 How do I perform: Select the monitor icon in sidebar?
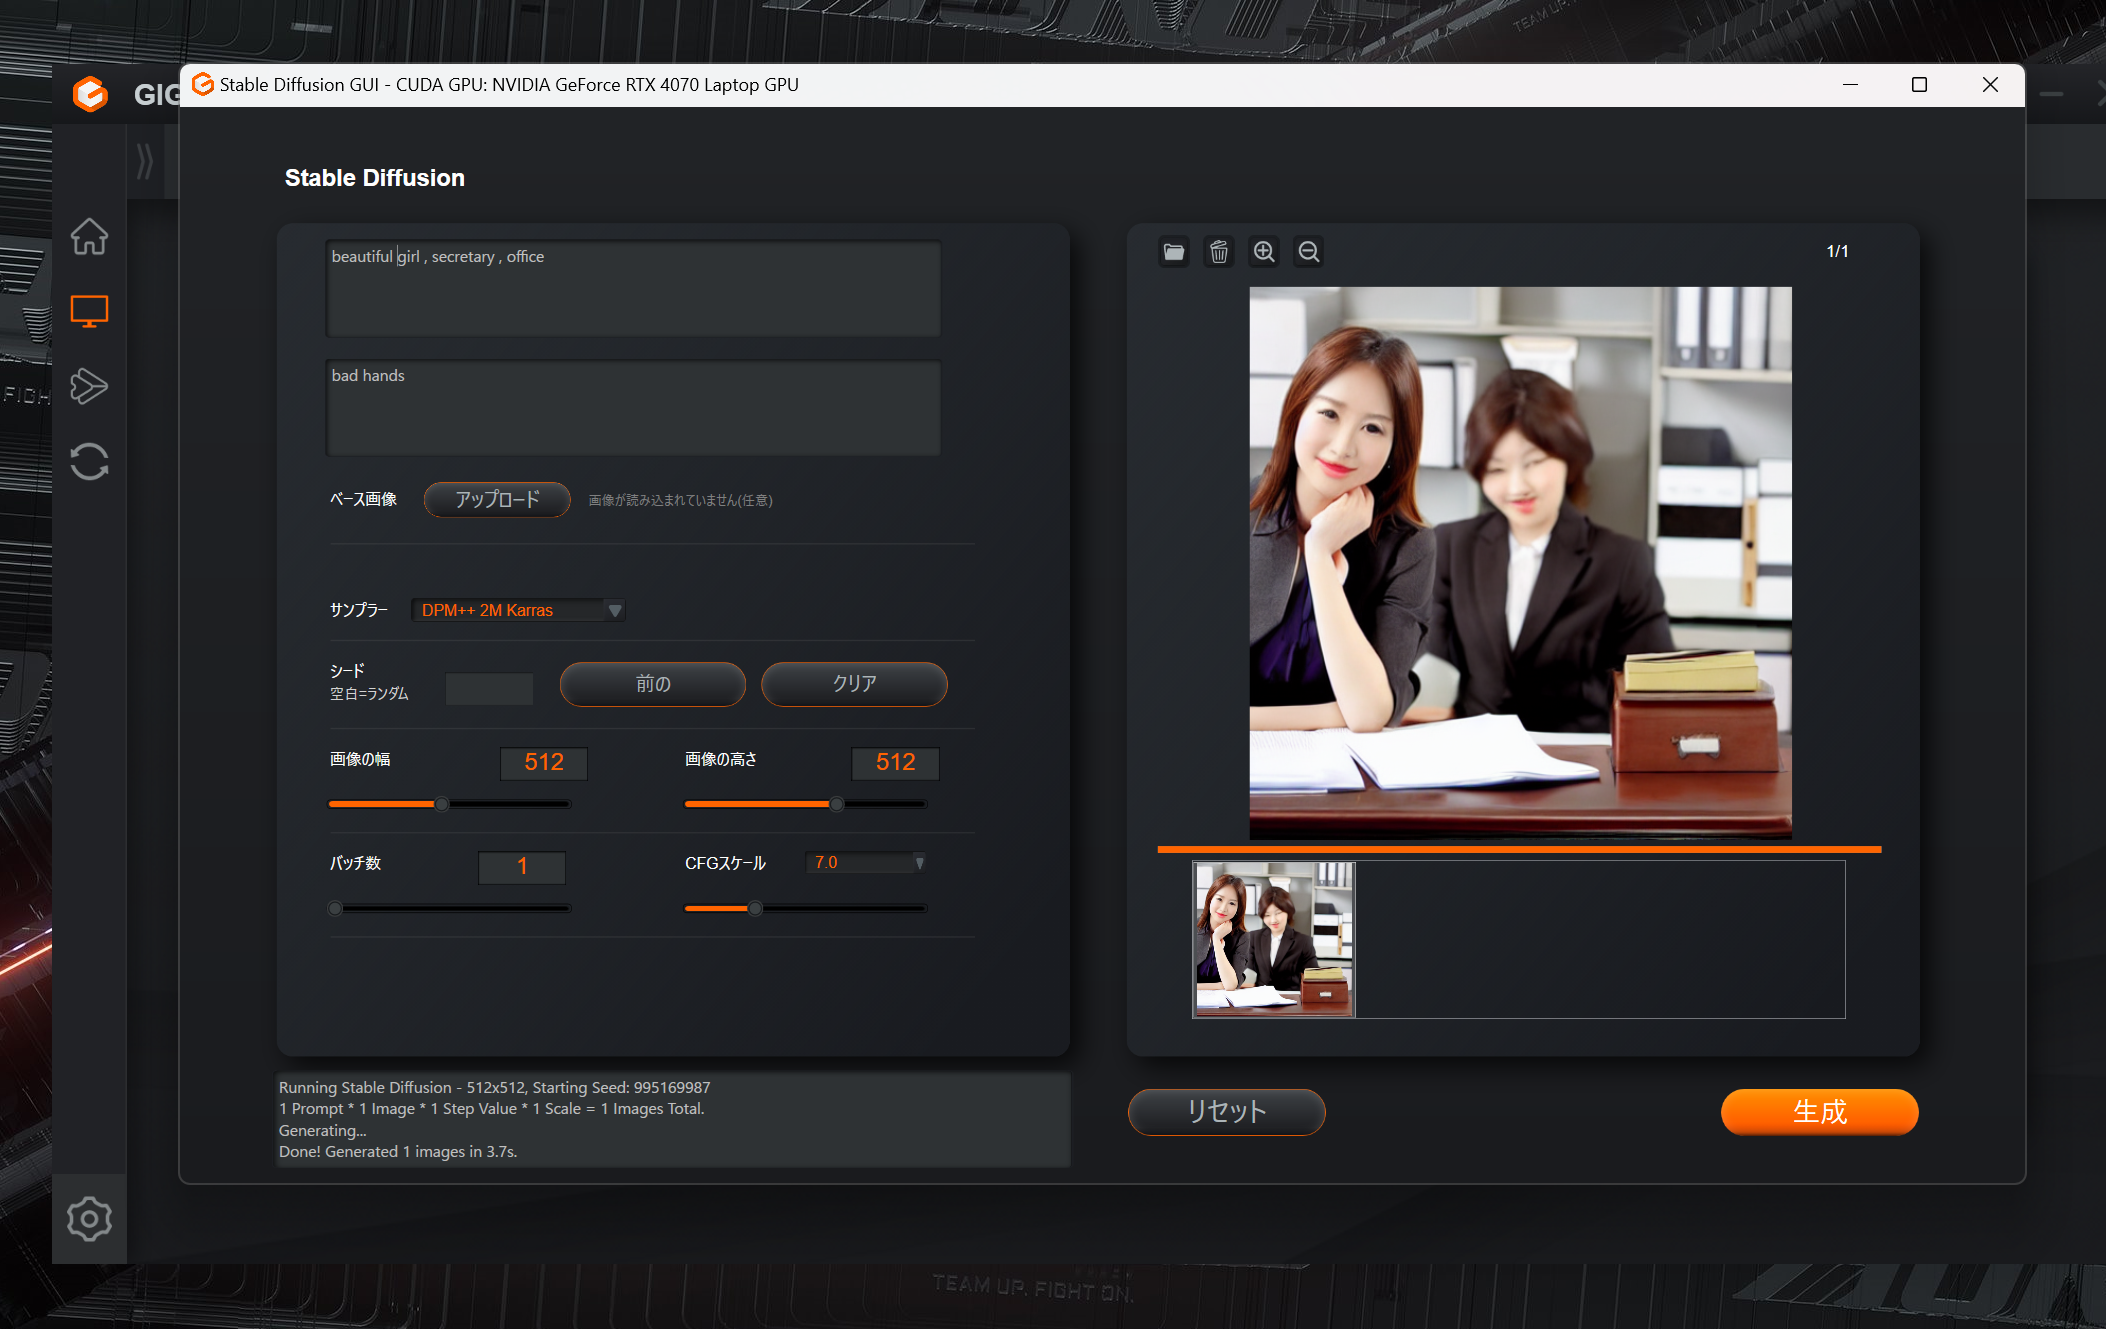[89, 311]
